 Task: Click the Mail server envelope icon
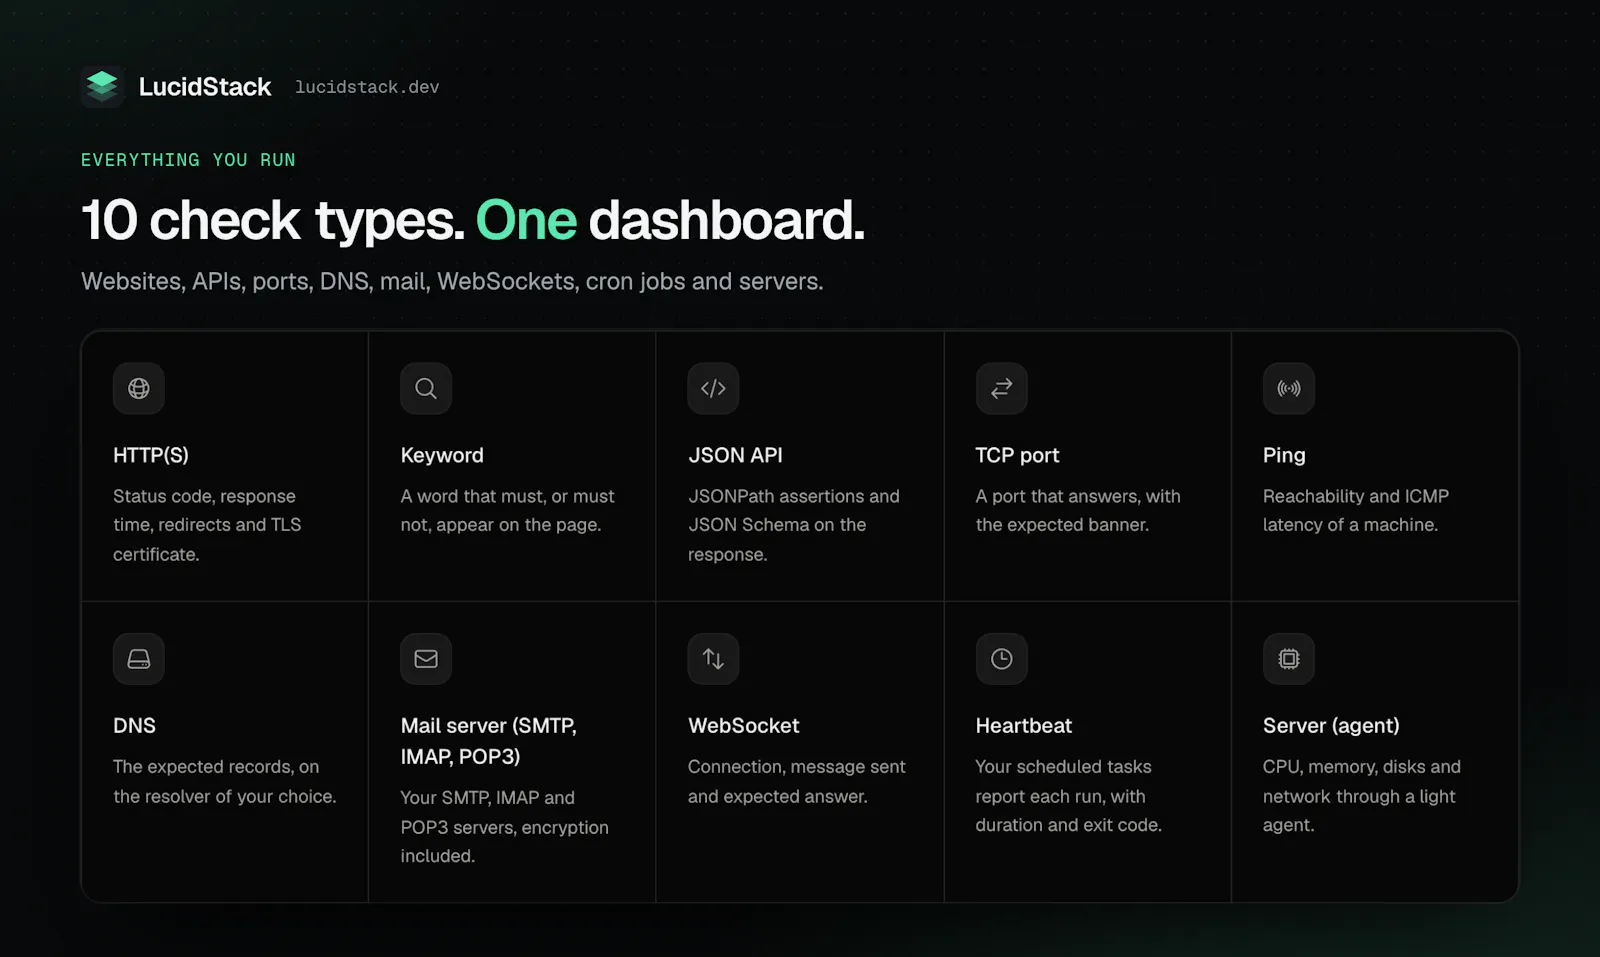tap(426, 659)
